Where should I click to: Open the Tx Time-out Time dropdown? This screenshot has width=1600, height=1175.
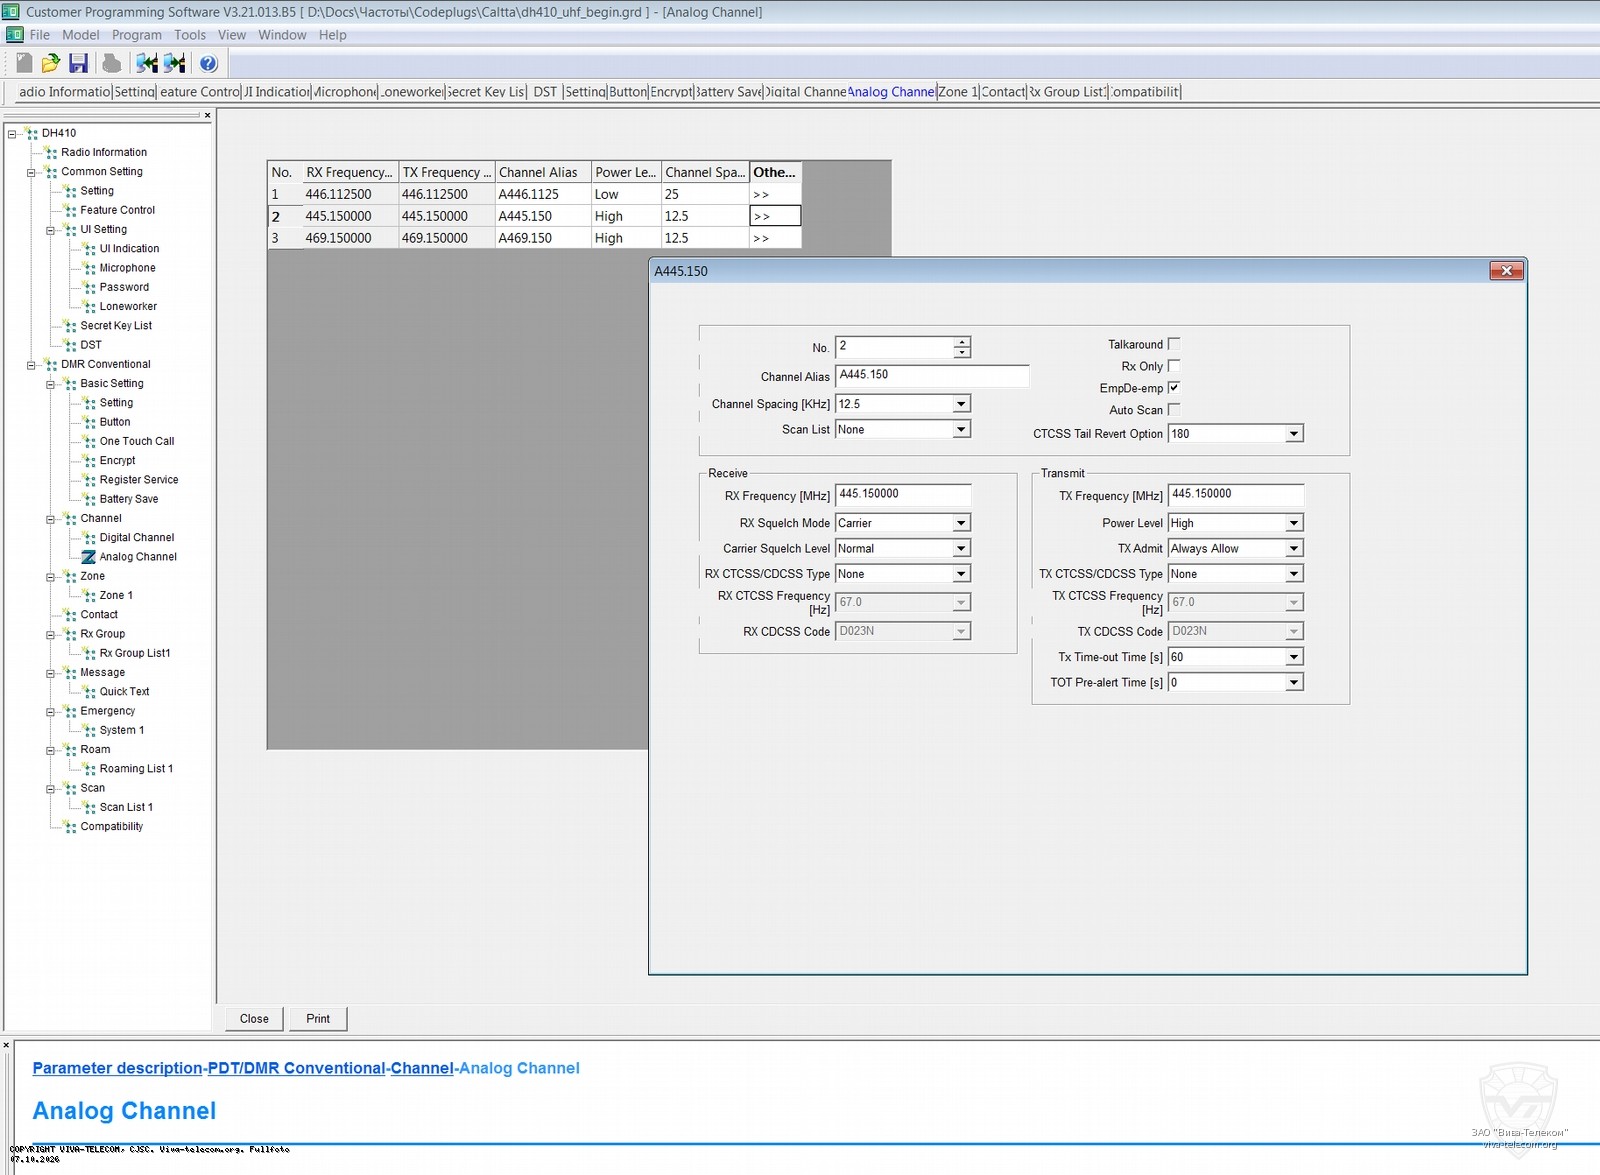click(x=1294, y=657)
